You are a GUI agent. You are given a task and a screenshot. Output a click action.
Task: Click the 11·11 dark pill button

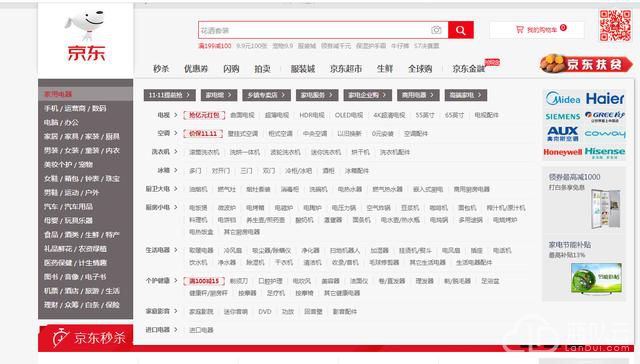(169, 95)
